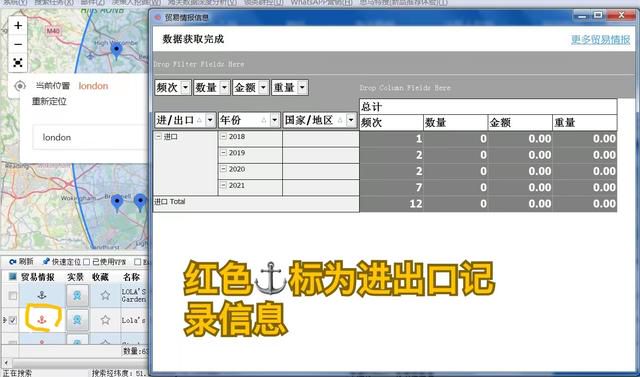Screen dimensions: 640x377
Task: Open the 国家/地区 filter dropdown
Action: (351, 120)
